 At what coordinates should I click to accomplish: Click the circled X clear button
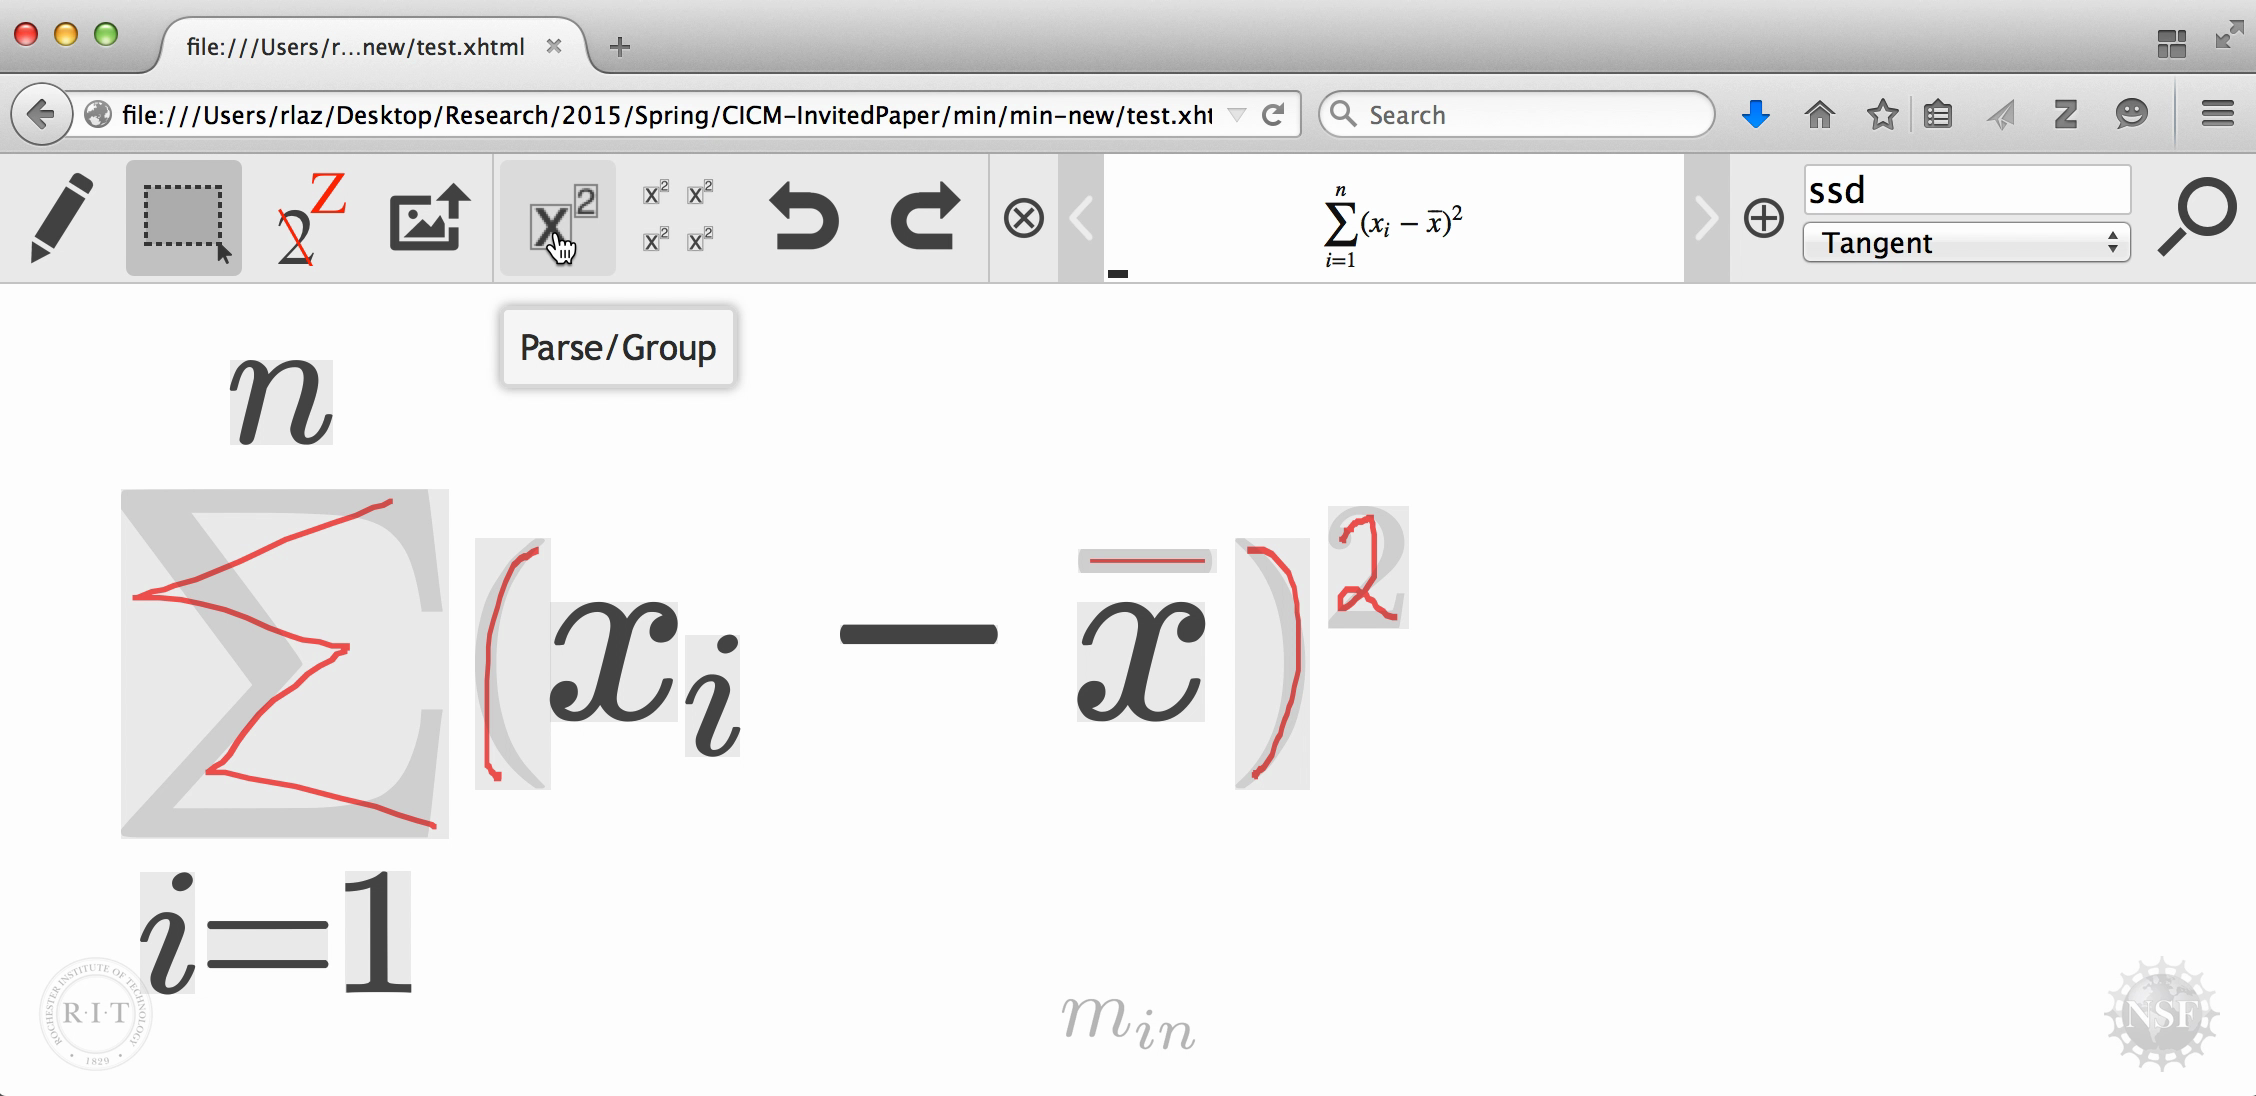point(1023,218)
